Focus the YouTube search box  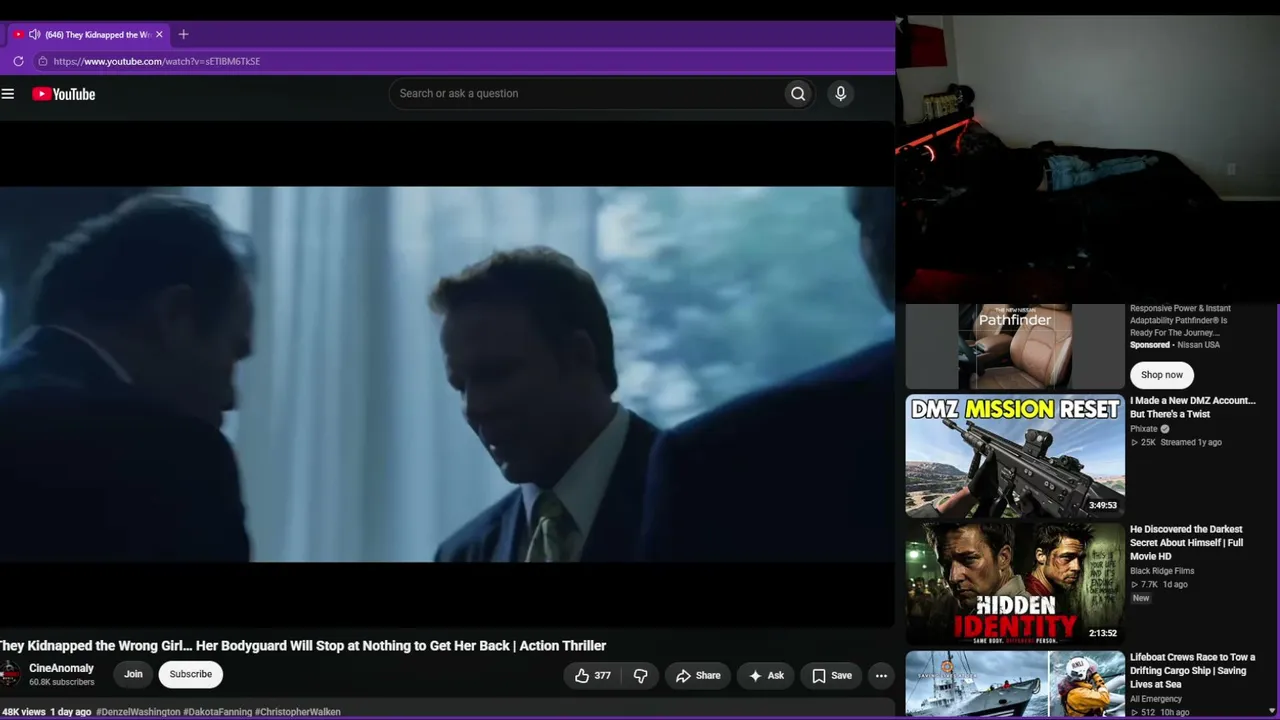(587, 94)
